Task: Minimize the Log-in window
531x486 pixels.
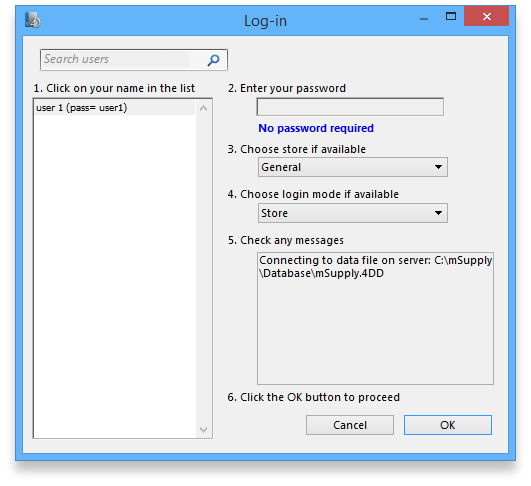Action: 424,18
